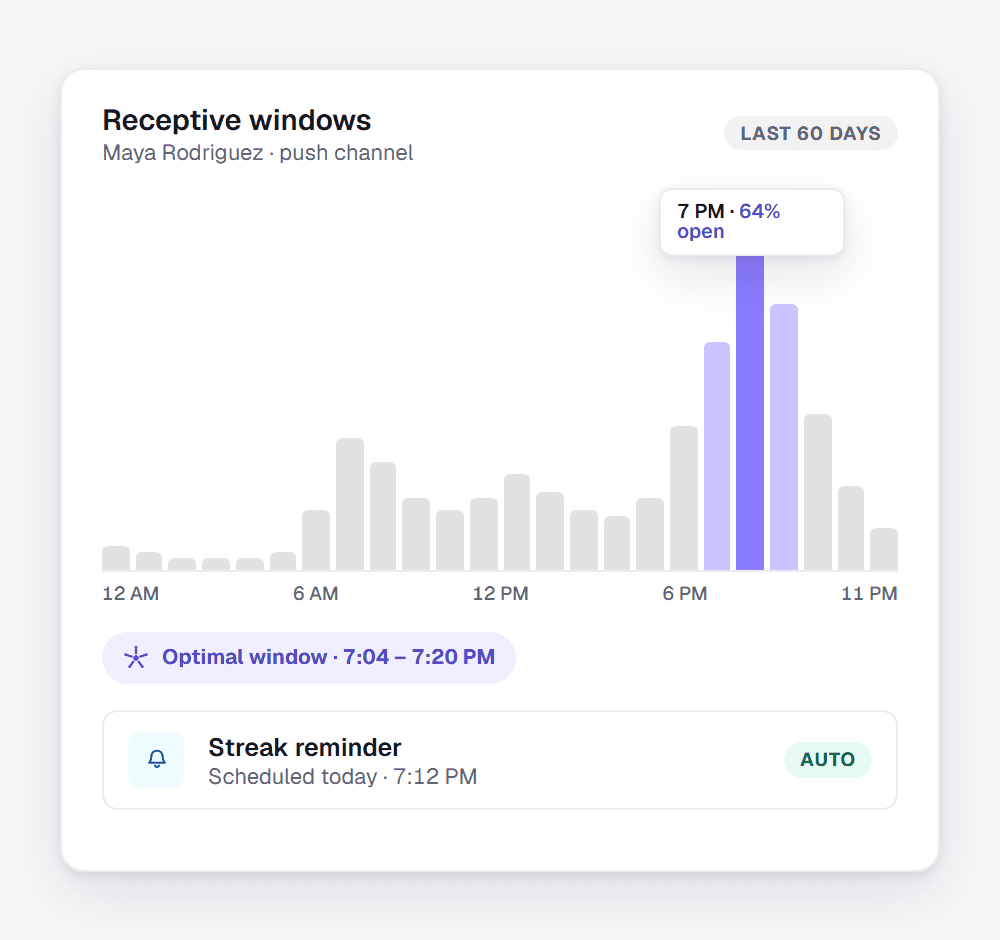Click the 12 PM axis label
This screenshot has width=1000, height=940.
[x=501, y=594]
